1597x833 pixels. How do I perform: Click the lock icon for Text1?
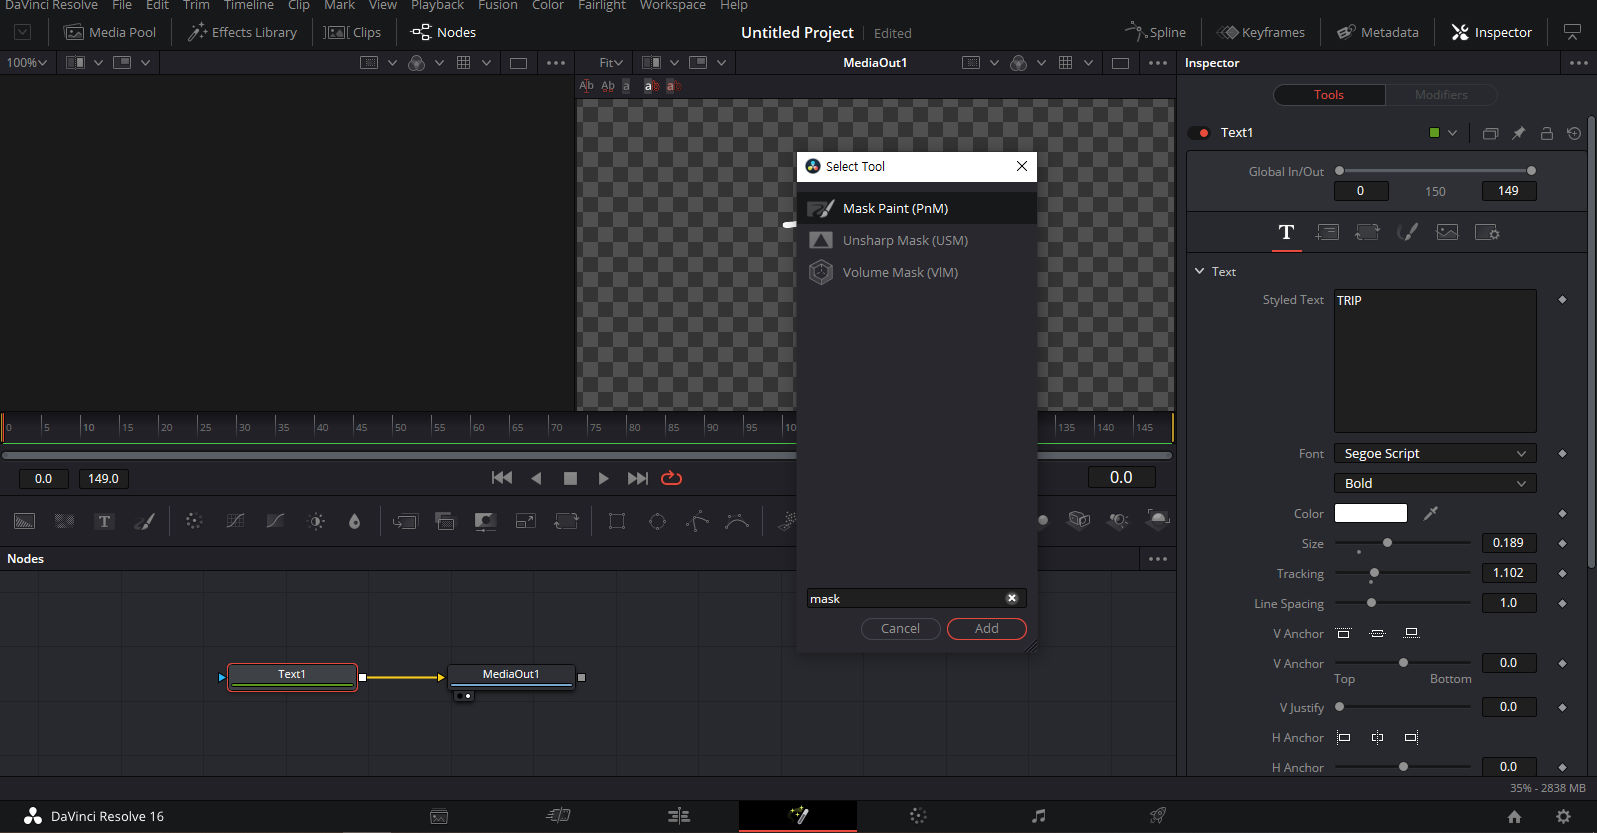click(1546, 133)
